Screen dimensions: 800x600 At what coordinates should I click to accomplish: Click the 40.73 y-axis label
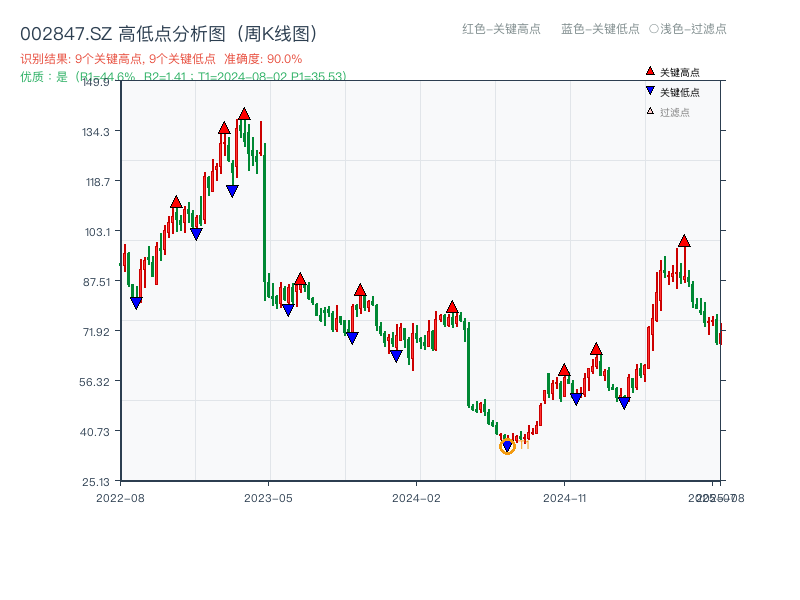tap(94, 432)
